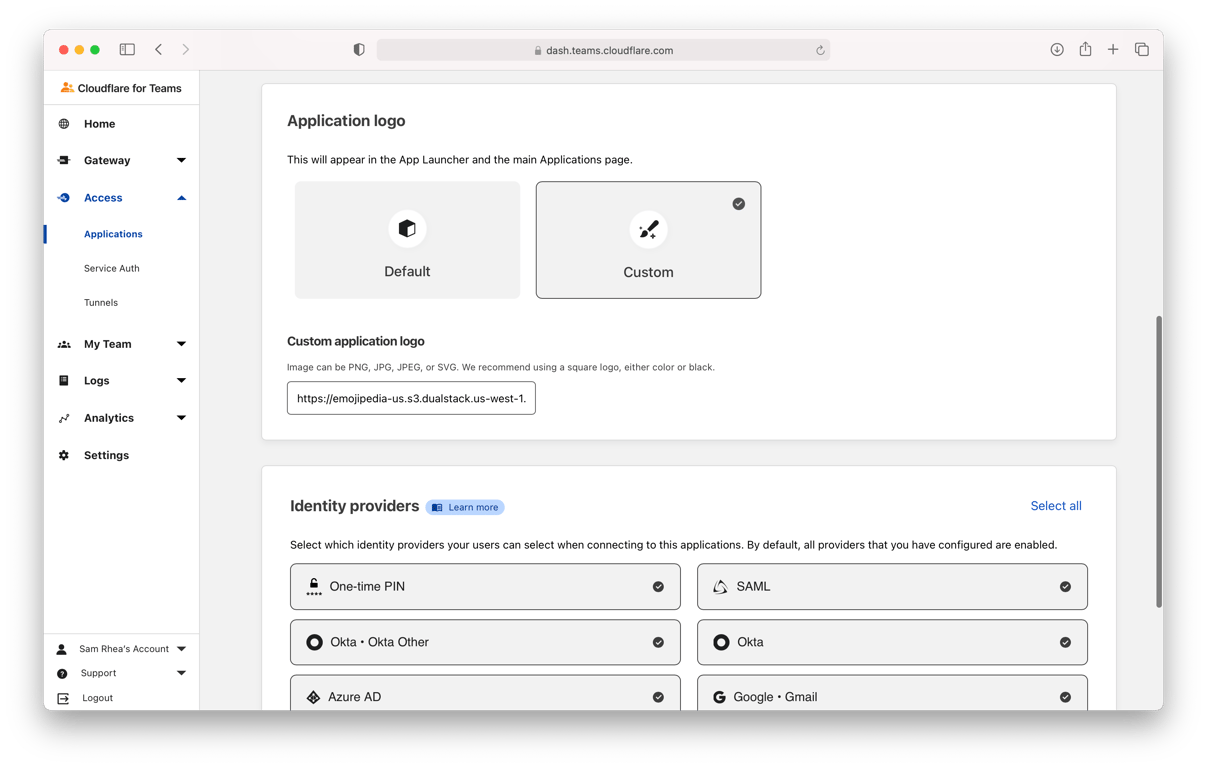Open Applications under Access
This screenshot has width=1207, height=768.
click(x=113, y=234)
